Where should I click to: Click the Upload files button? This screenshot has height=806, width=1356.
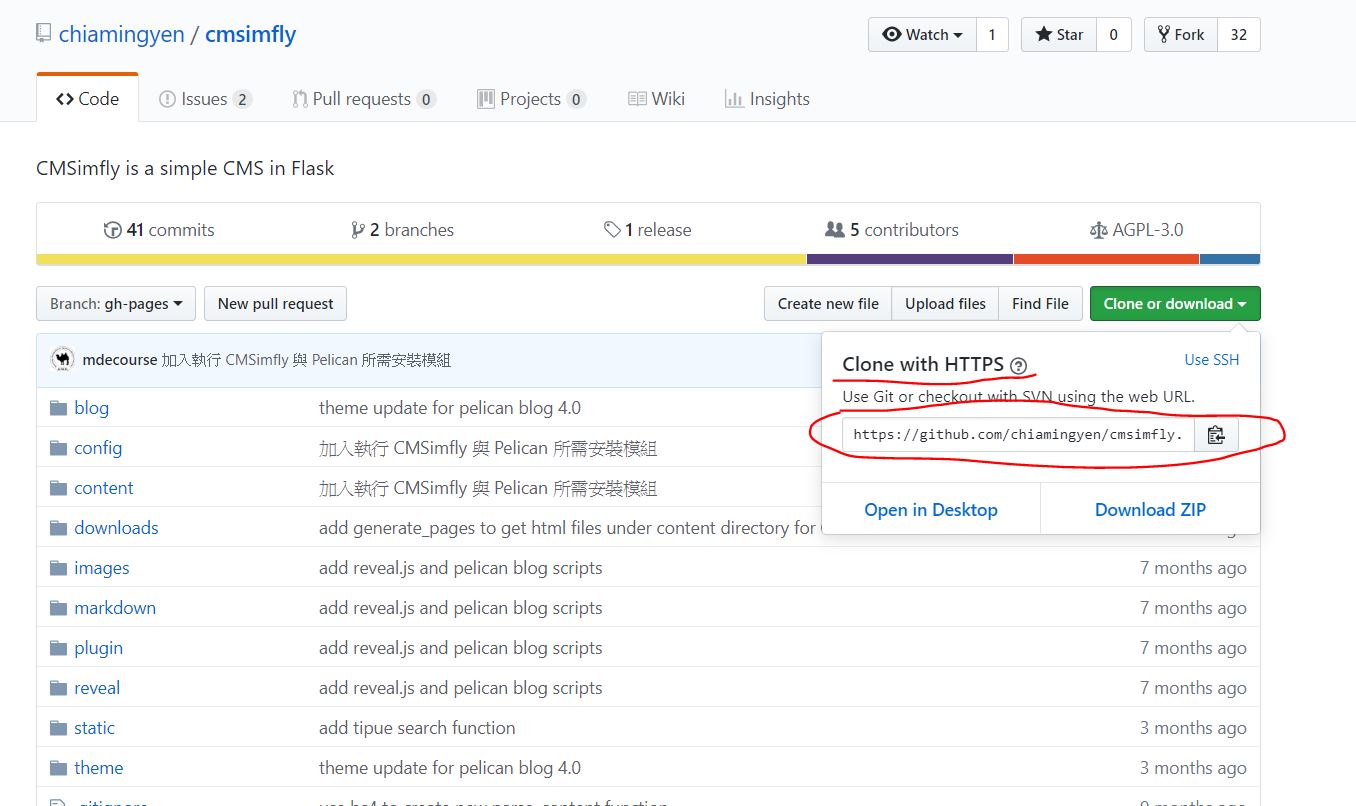[x=945, y=304]
